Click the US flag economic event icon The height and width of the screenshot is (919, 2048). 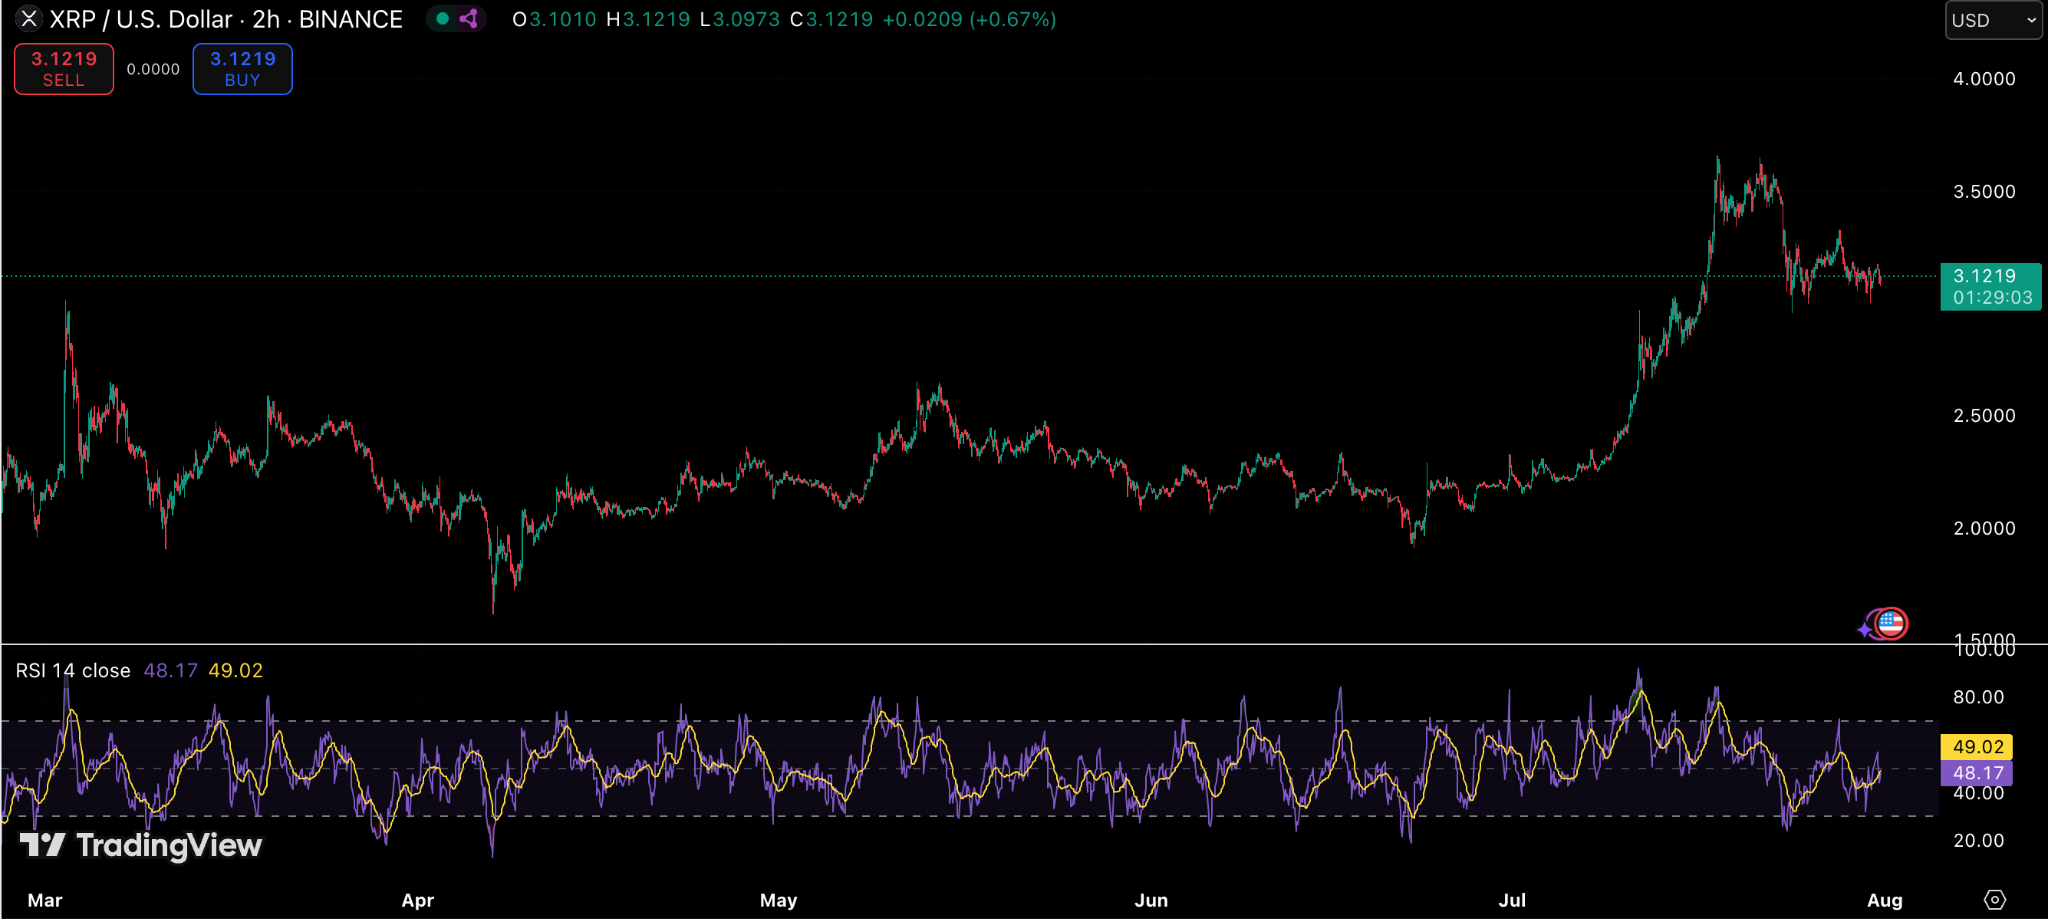coord(1890,624)
